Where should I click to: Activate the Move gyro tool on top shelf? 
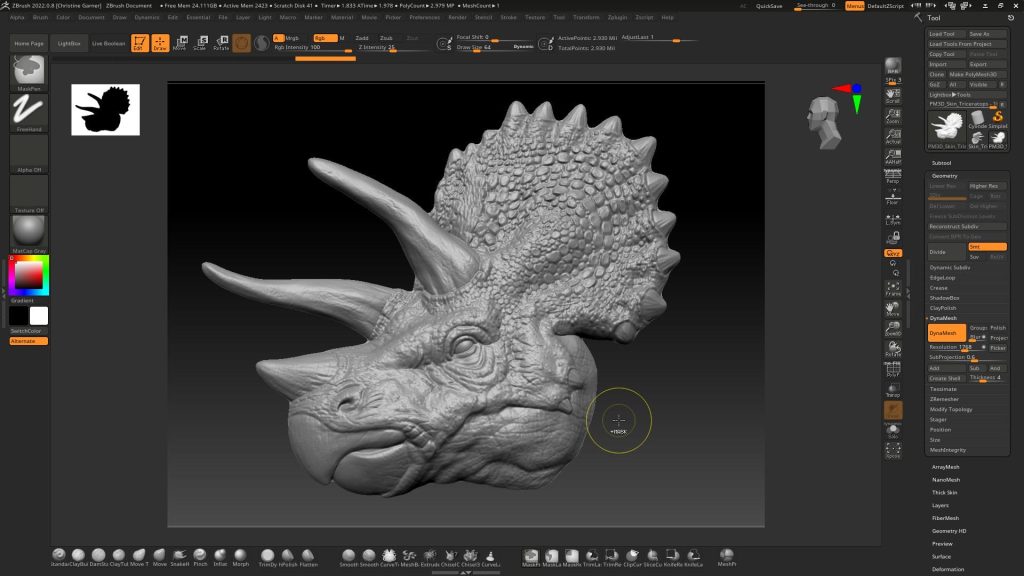click(182, 43)
